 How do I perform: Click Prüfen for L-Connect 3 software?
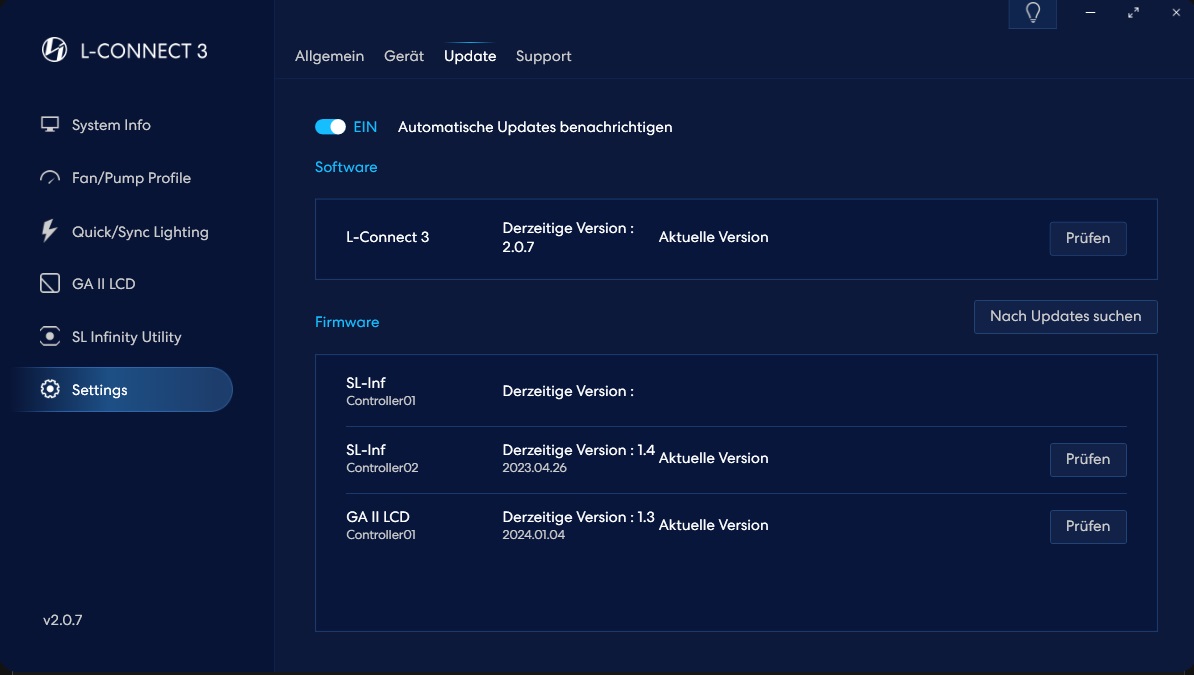1087,238
